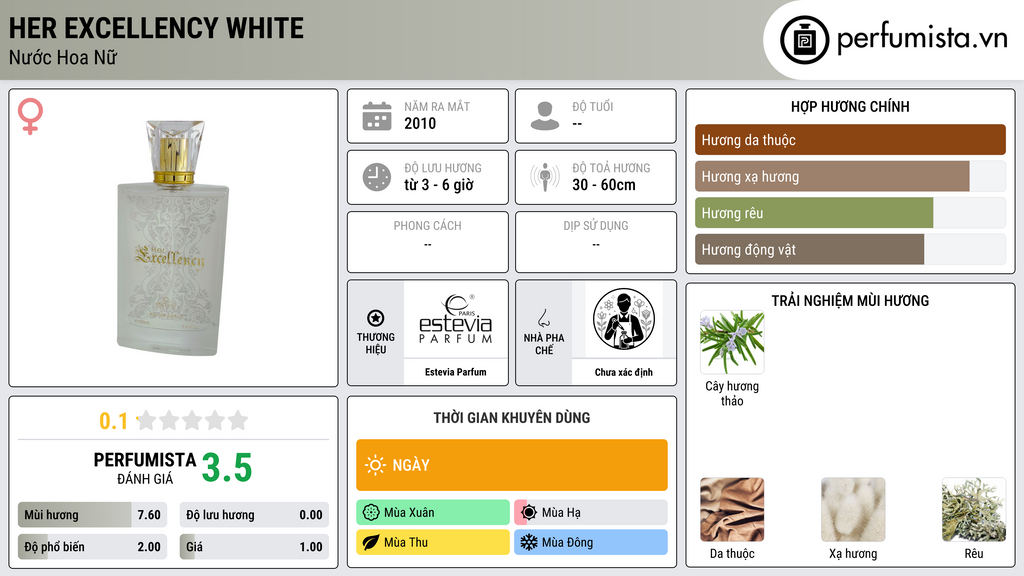Click the flower icon next to Mùa Xuân
1024x576 pixels.
point(371,513)
